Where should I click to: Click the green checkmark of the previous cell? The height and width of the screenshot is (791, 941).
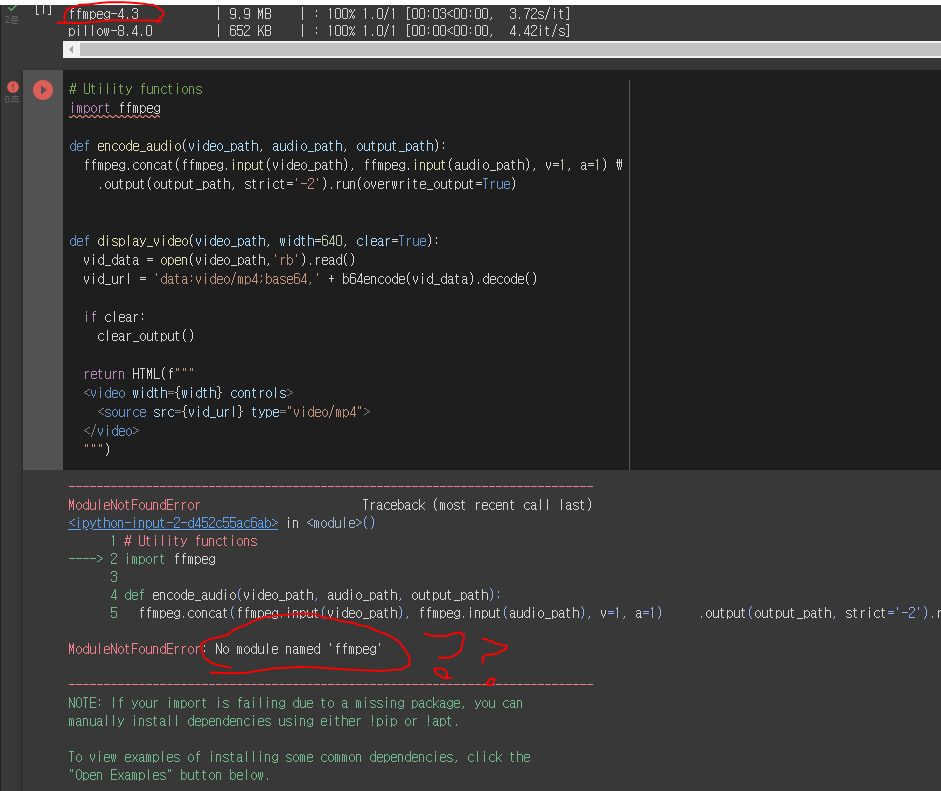(x=13, y=8)
